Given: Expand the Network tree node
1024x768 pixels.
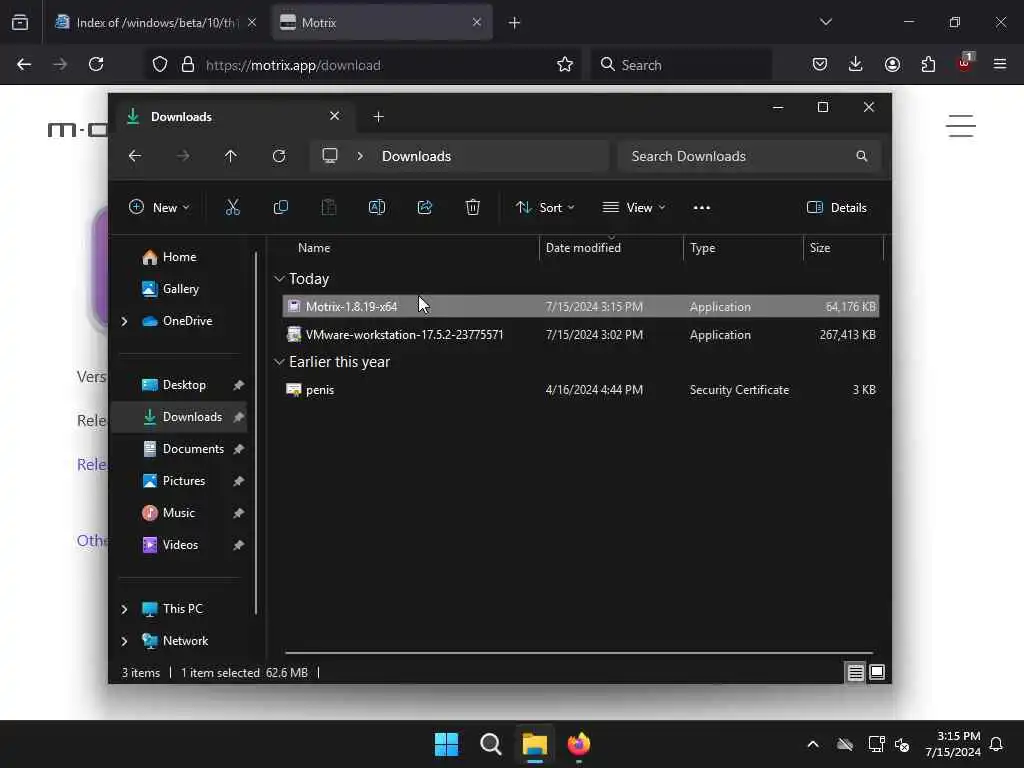Looking at the screenshot, I should tap(124, 641).
